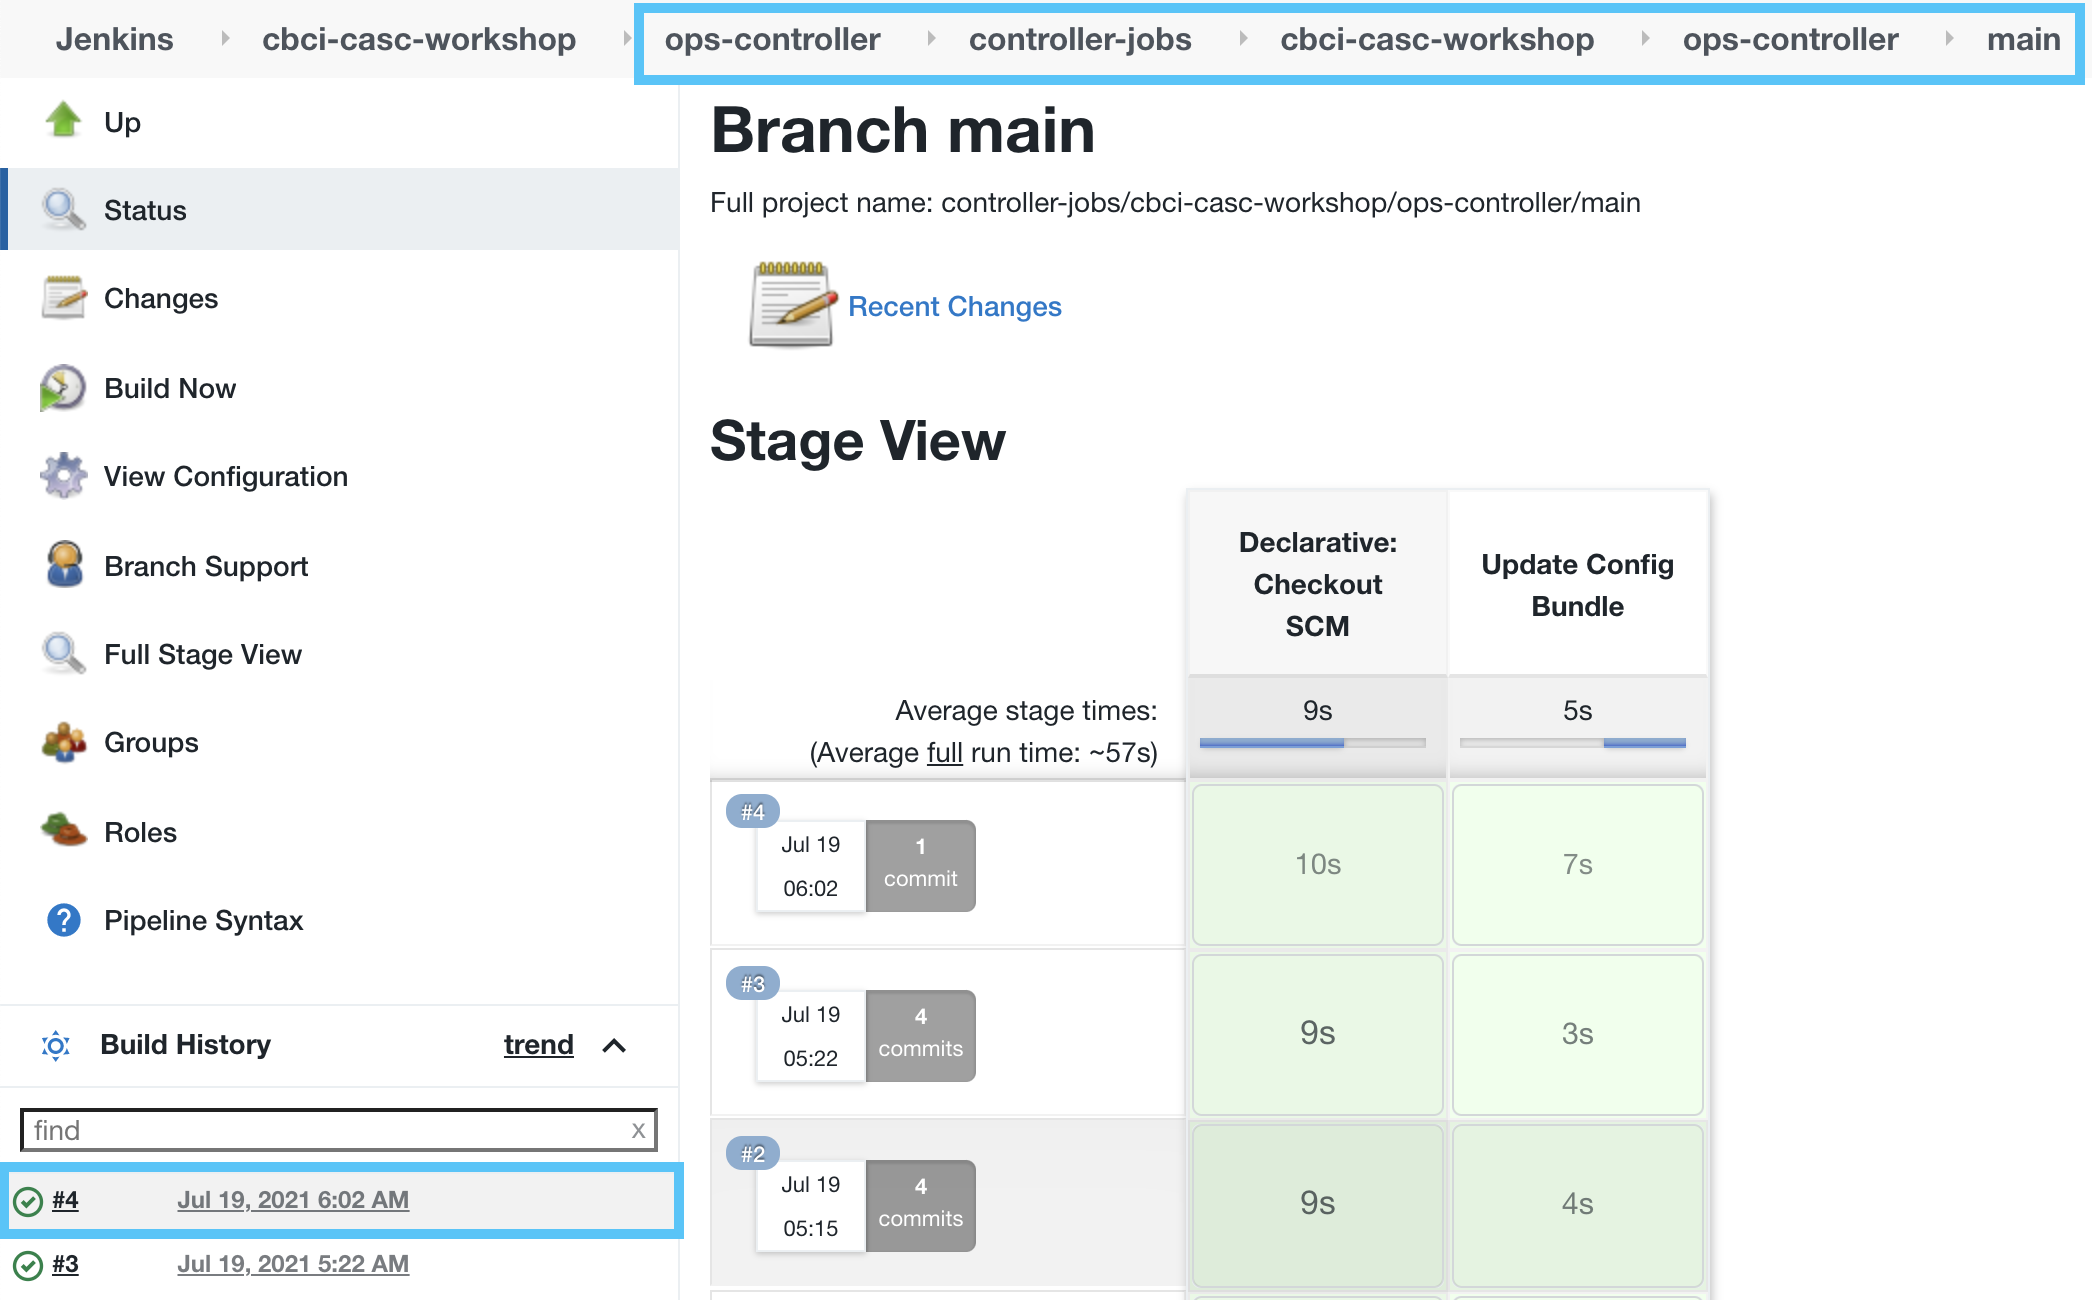Open the Recent Changes link

(954, 306)
